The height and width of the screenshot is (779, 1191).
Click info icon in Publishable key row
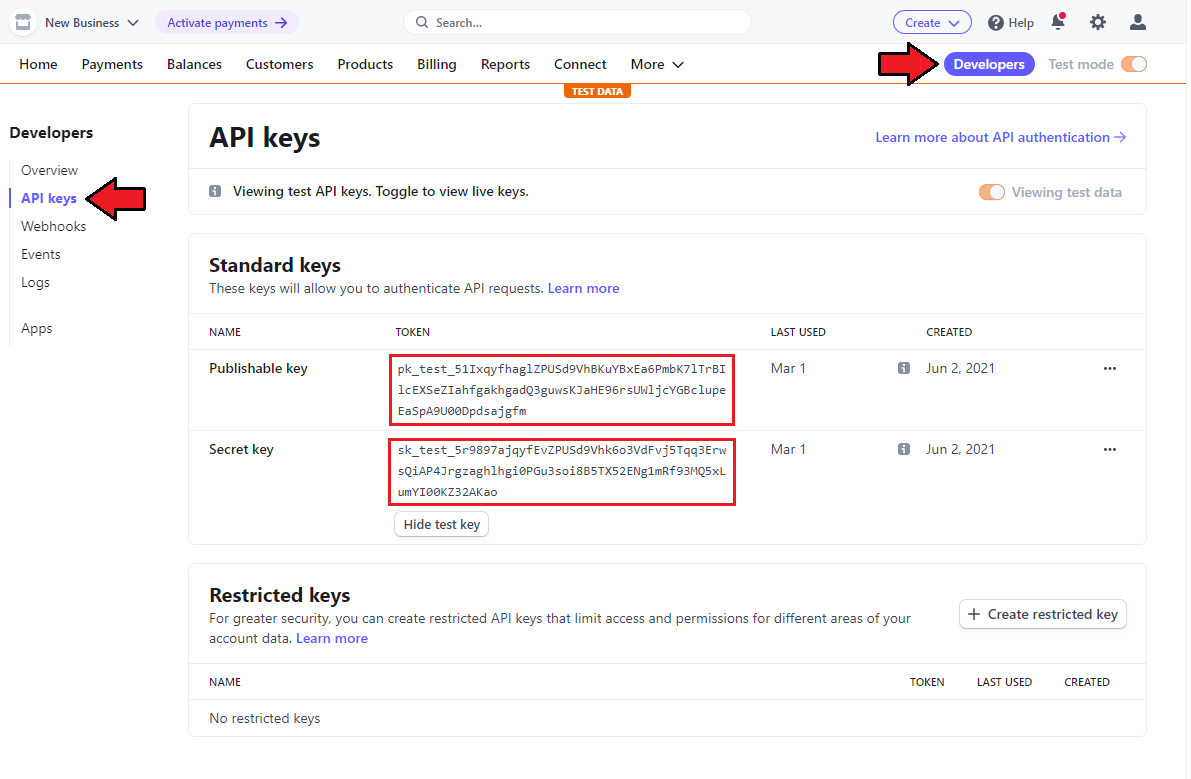(x=906, y=369)
